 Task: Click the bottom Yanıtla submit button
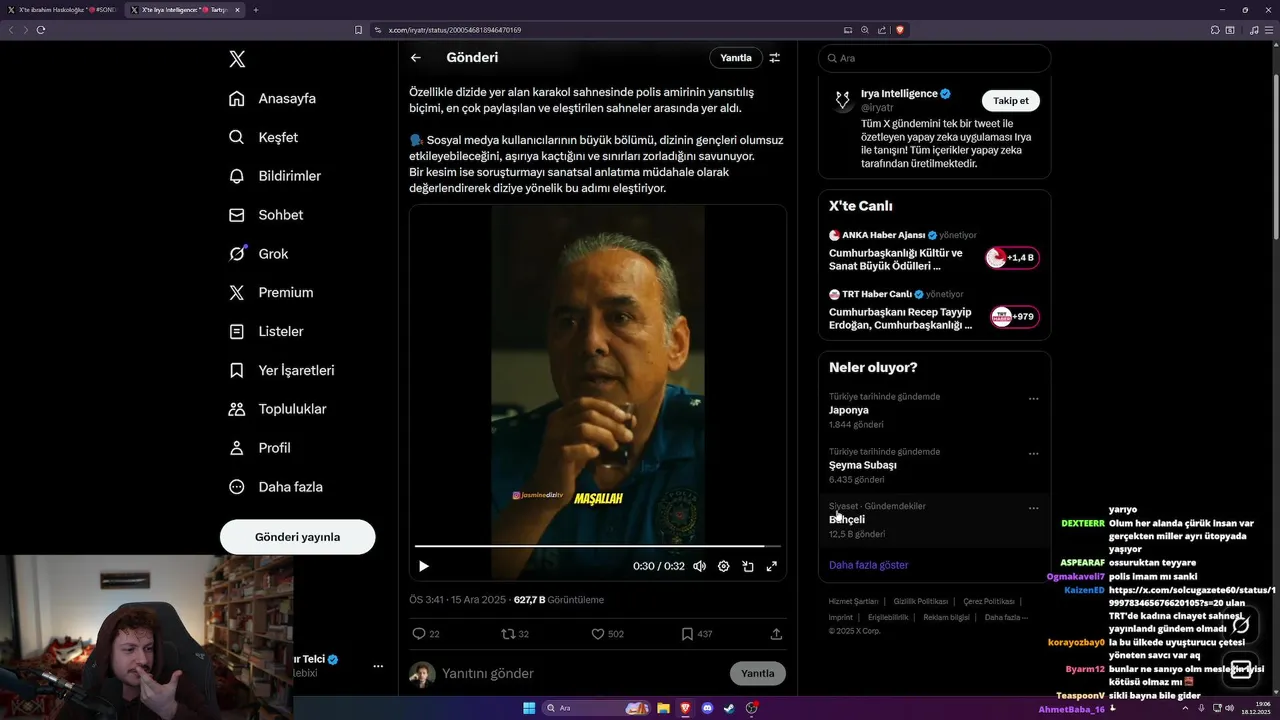point(758,673)
